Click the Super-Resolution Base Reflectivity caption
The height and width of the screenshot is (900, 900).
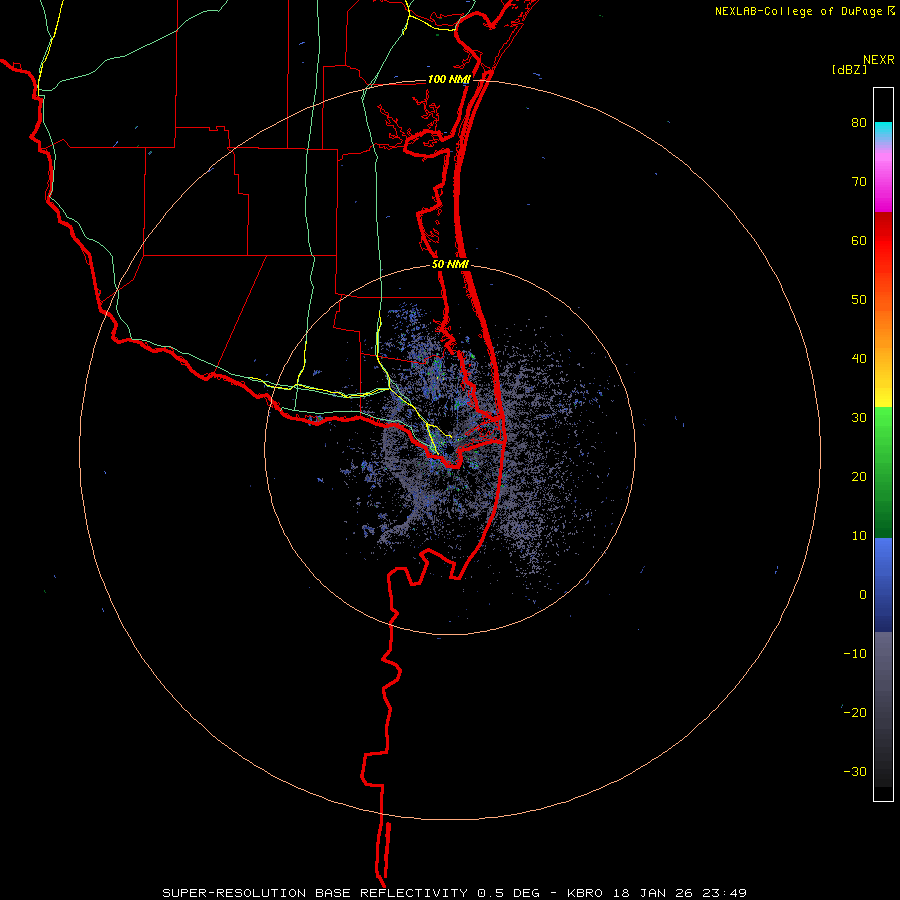tap(454, 893)
